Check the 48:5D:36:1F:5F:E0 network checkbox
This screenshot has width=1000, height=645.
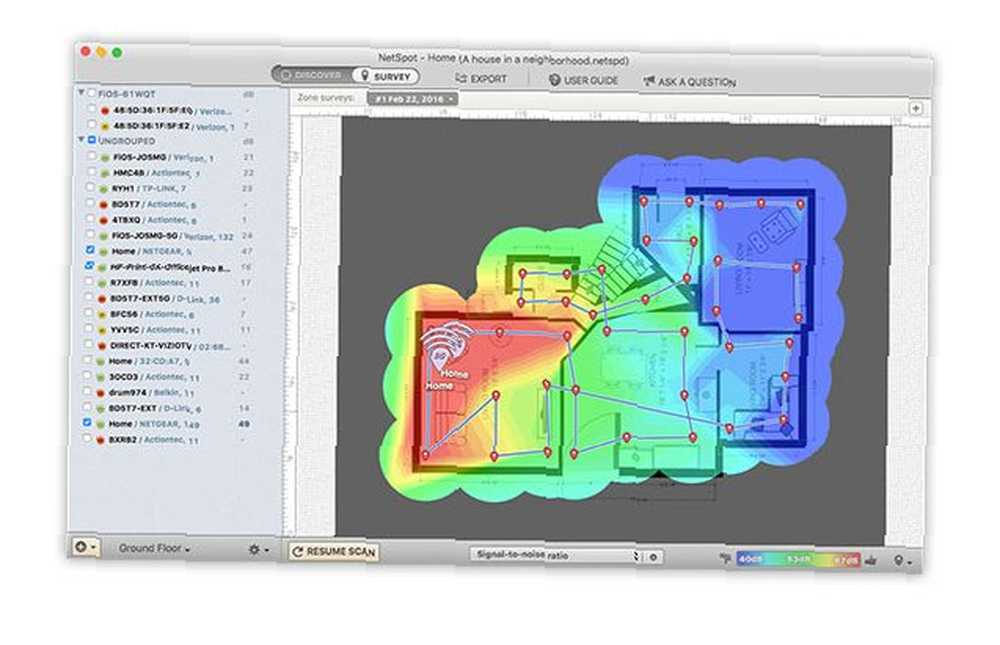coord(92,109)
